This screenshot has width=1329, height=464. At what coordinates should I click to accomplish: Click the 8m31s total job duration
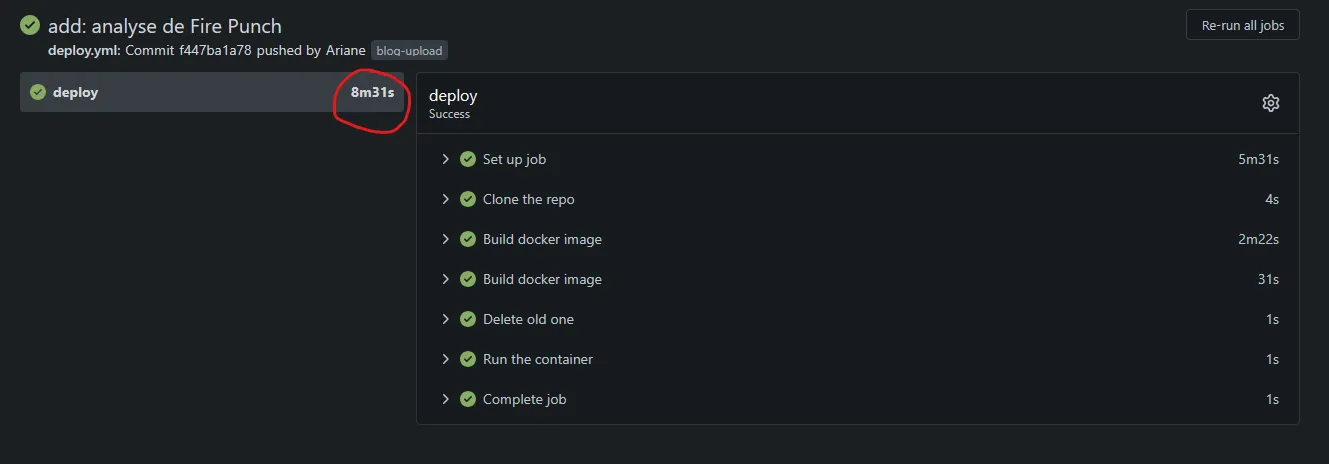coord(372,92)
